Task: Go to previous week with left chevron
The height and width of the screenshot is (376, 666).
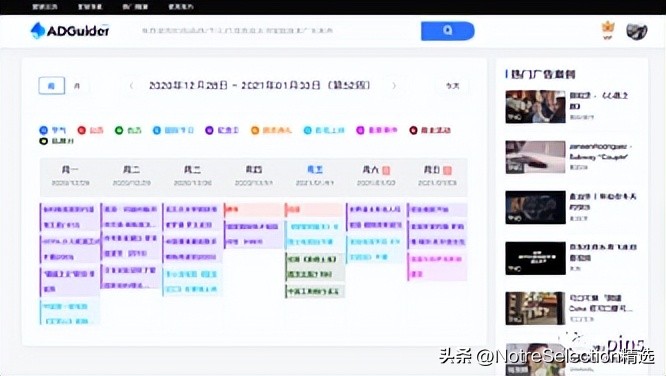Action: click(131, 86)
